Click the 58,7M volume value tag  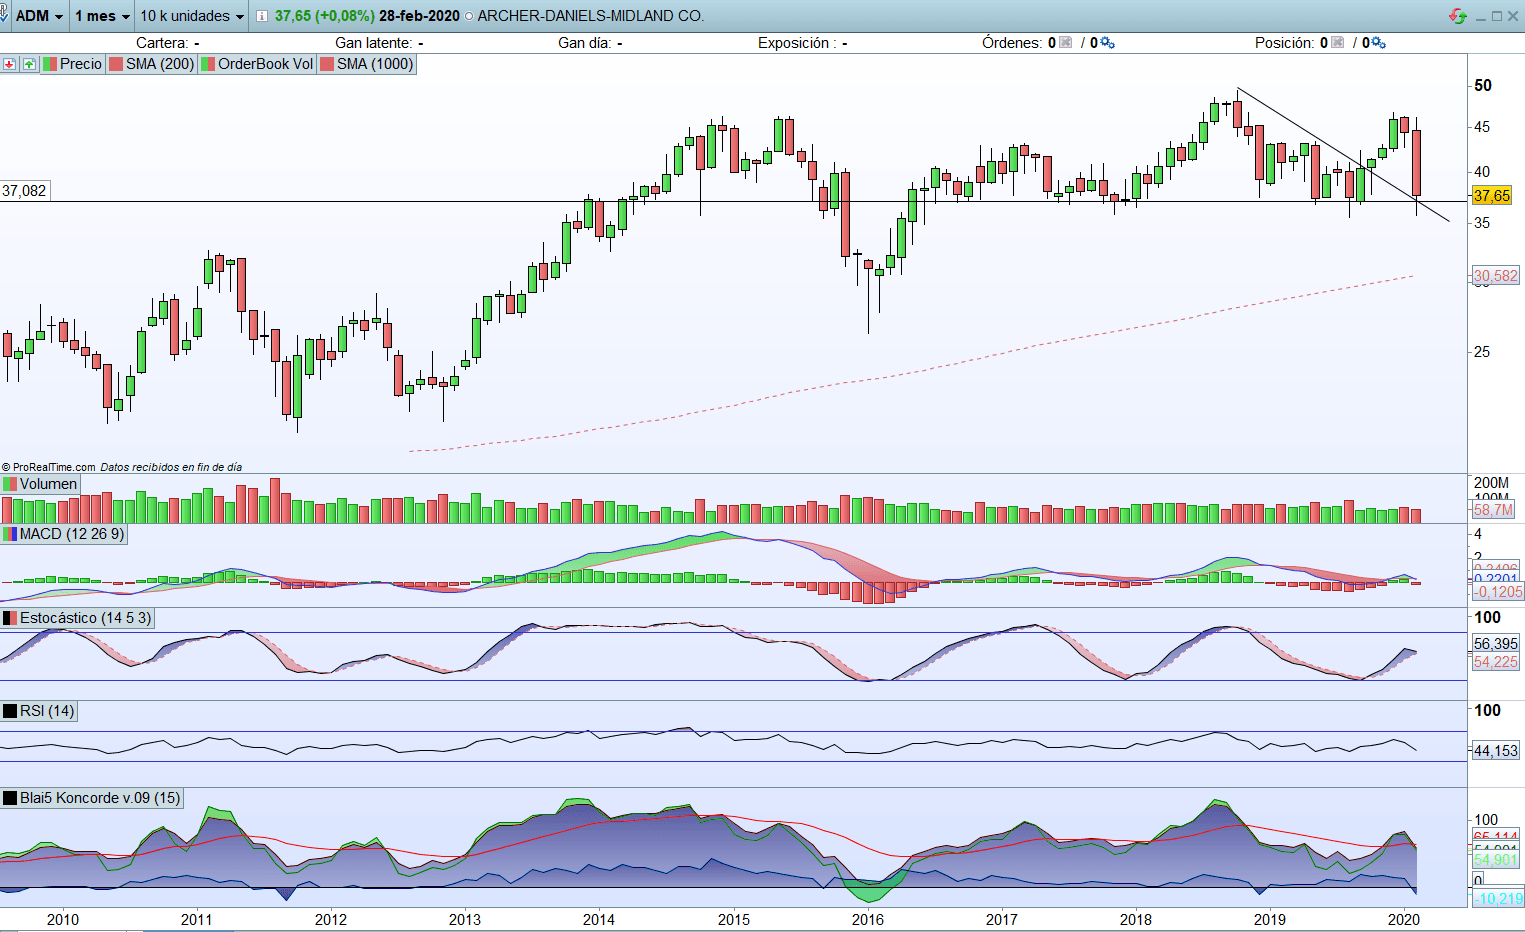point(1493,510)
